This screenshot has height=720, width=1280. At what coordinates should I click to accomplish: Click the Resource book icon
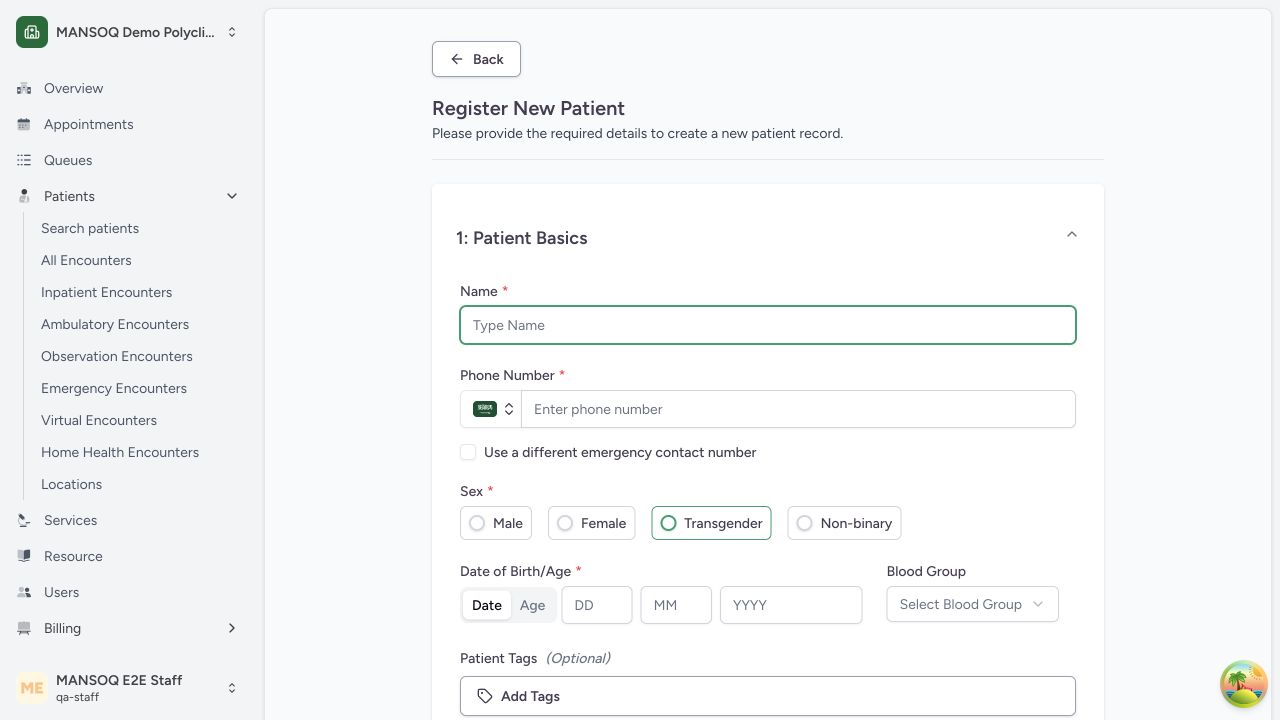point(24,556)
